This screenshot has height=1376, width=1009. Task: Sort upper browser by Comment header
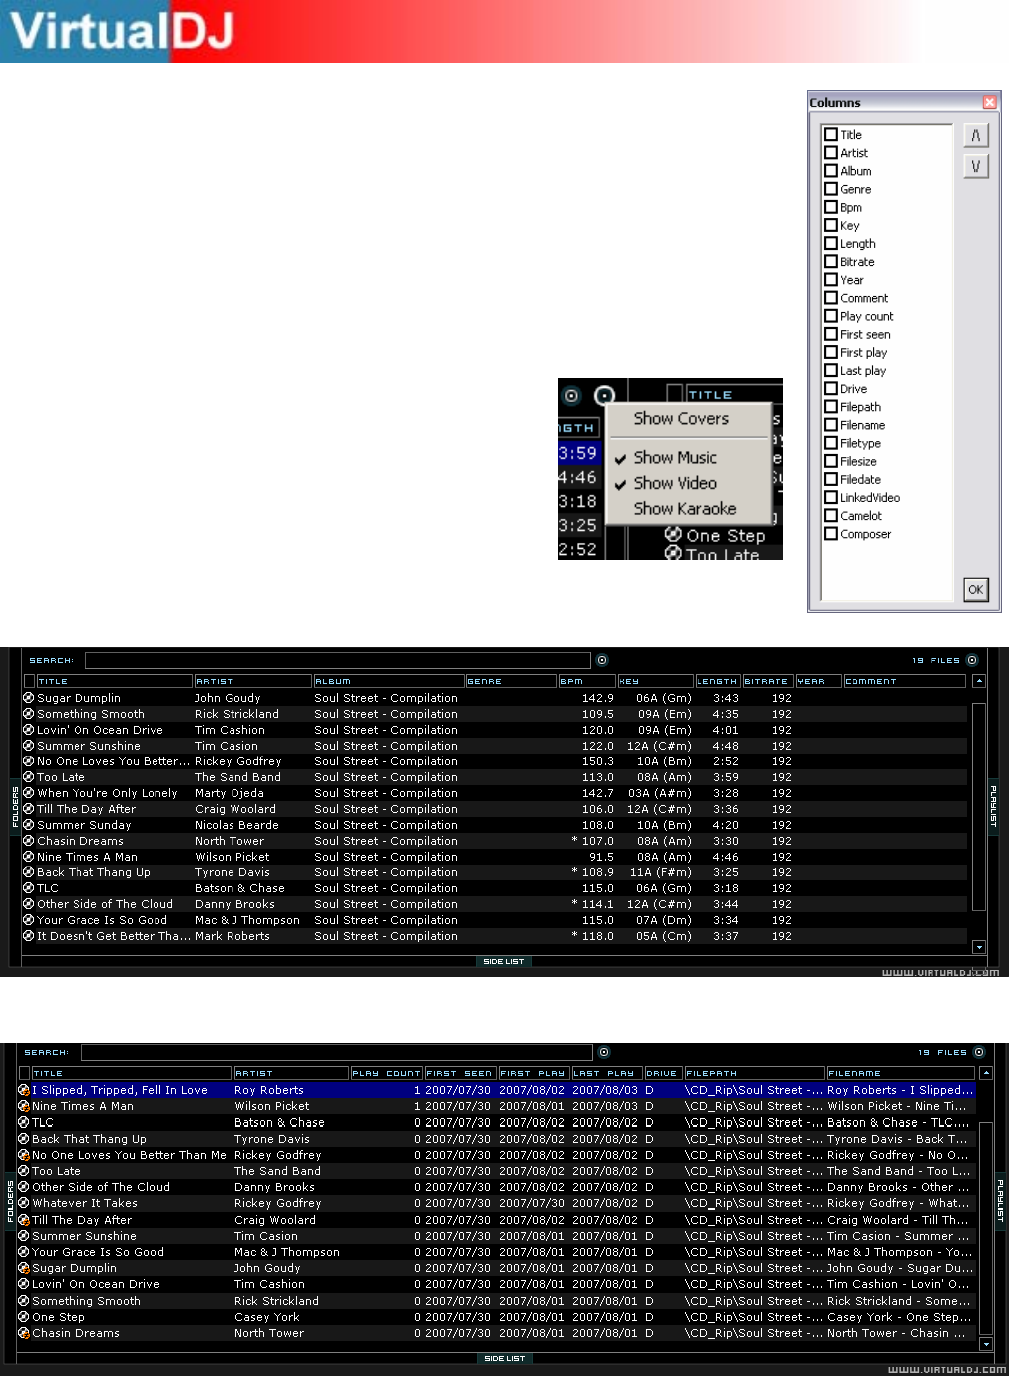[904, 681]
